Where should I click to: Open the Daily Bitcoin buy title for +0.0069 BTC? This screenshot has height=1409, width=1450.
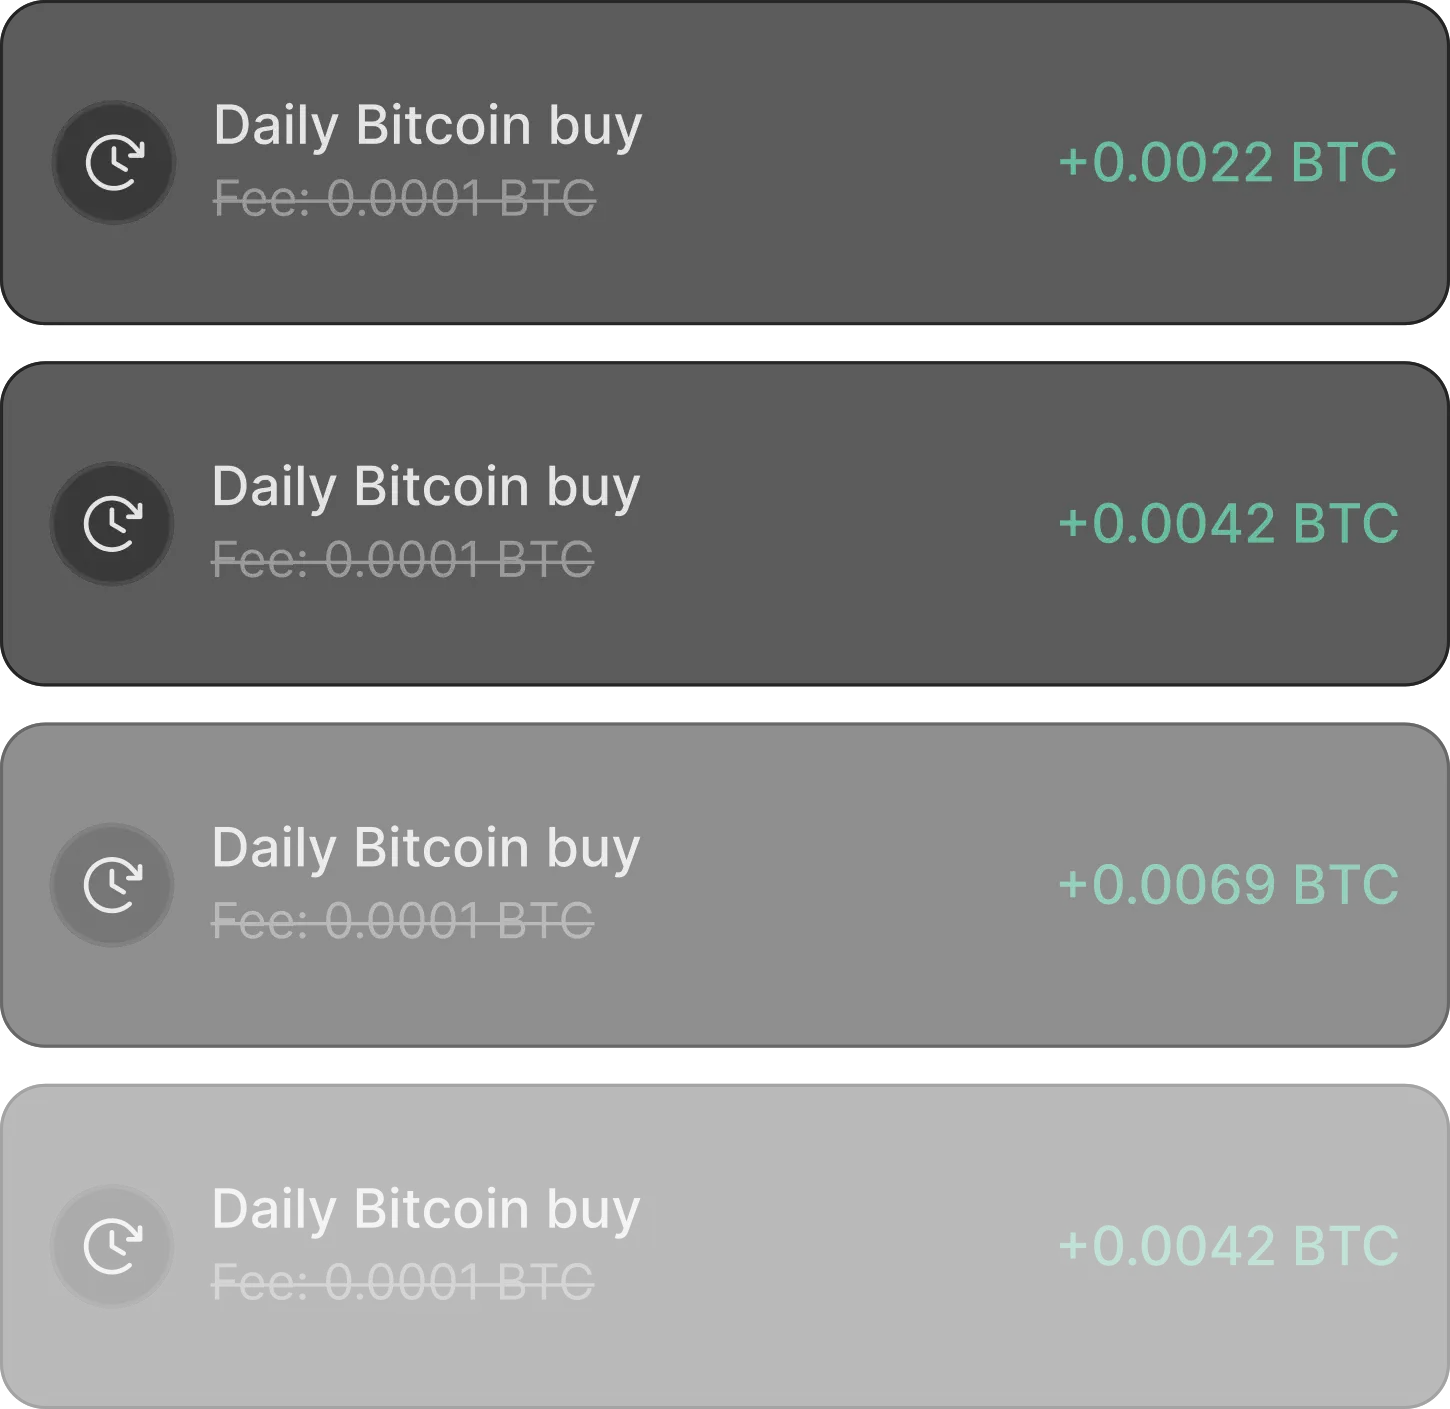pyautogui.click(x=425, y=848)
